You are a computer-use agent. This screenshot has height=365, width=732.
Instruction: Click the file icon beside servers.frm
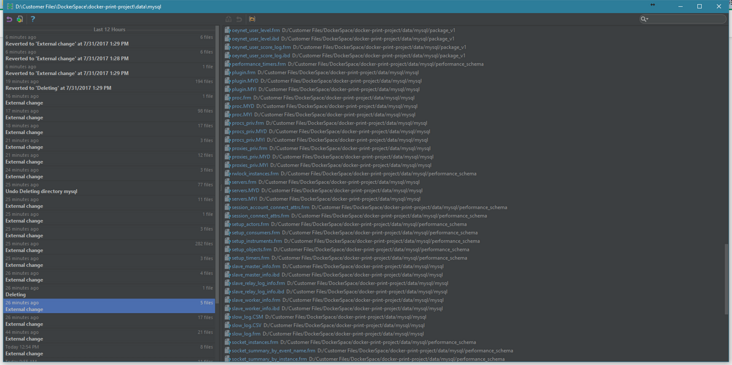point(228,182)
